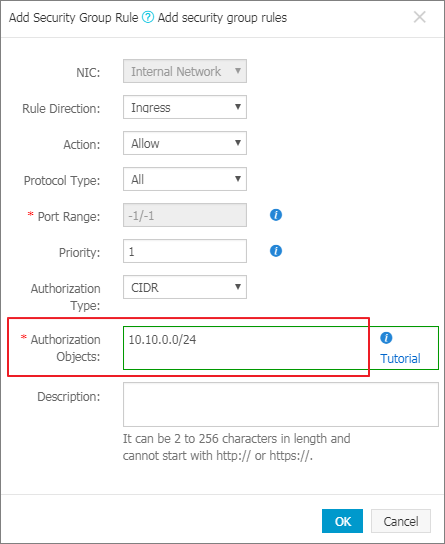The height and width of the screenshot is (544, 445).
Task: Click the Protocol Type label
Action: tap(62, 180)
